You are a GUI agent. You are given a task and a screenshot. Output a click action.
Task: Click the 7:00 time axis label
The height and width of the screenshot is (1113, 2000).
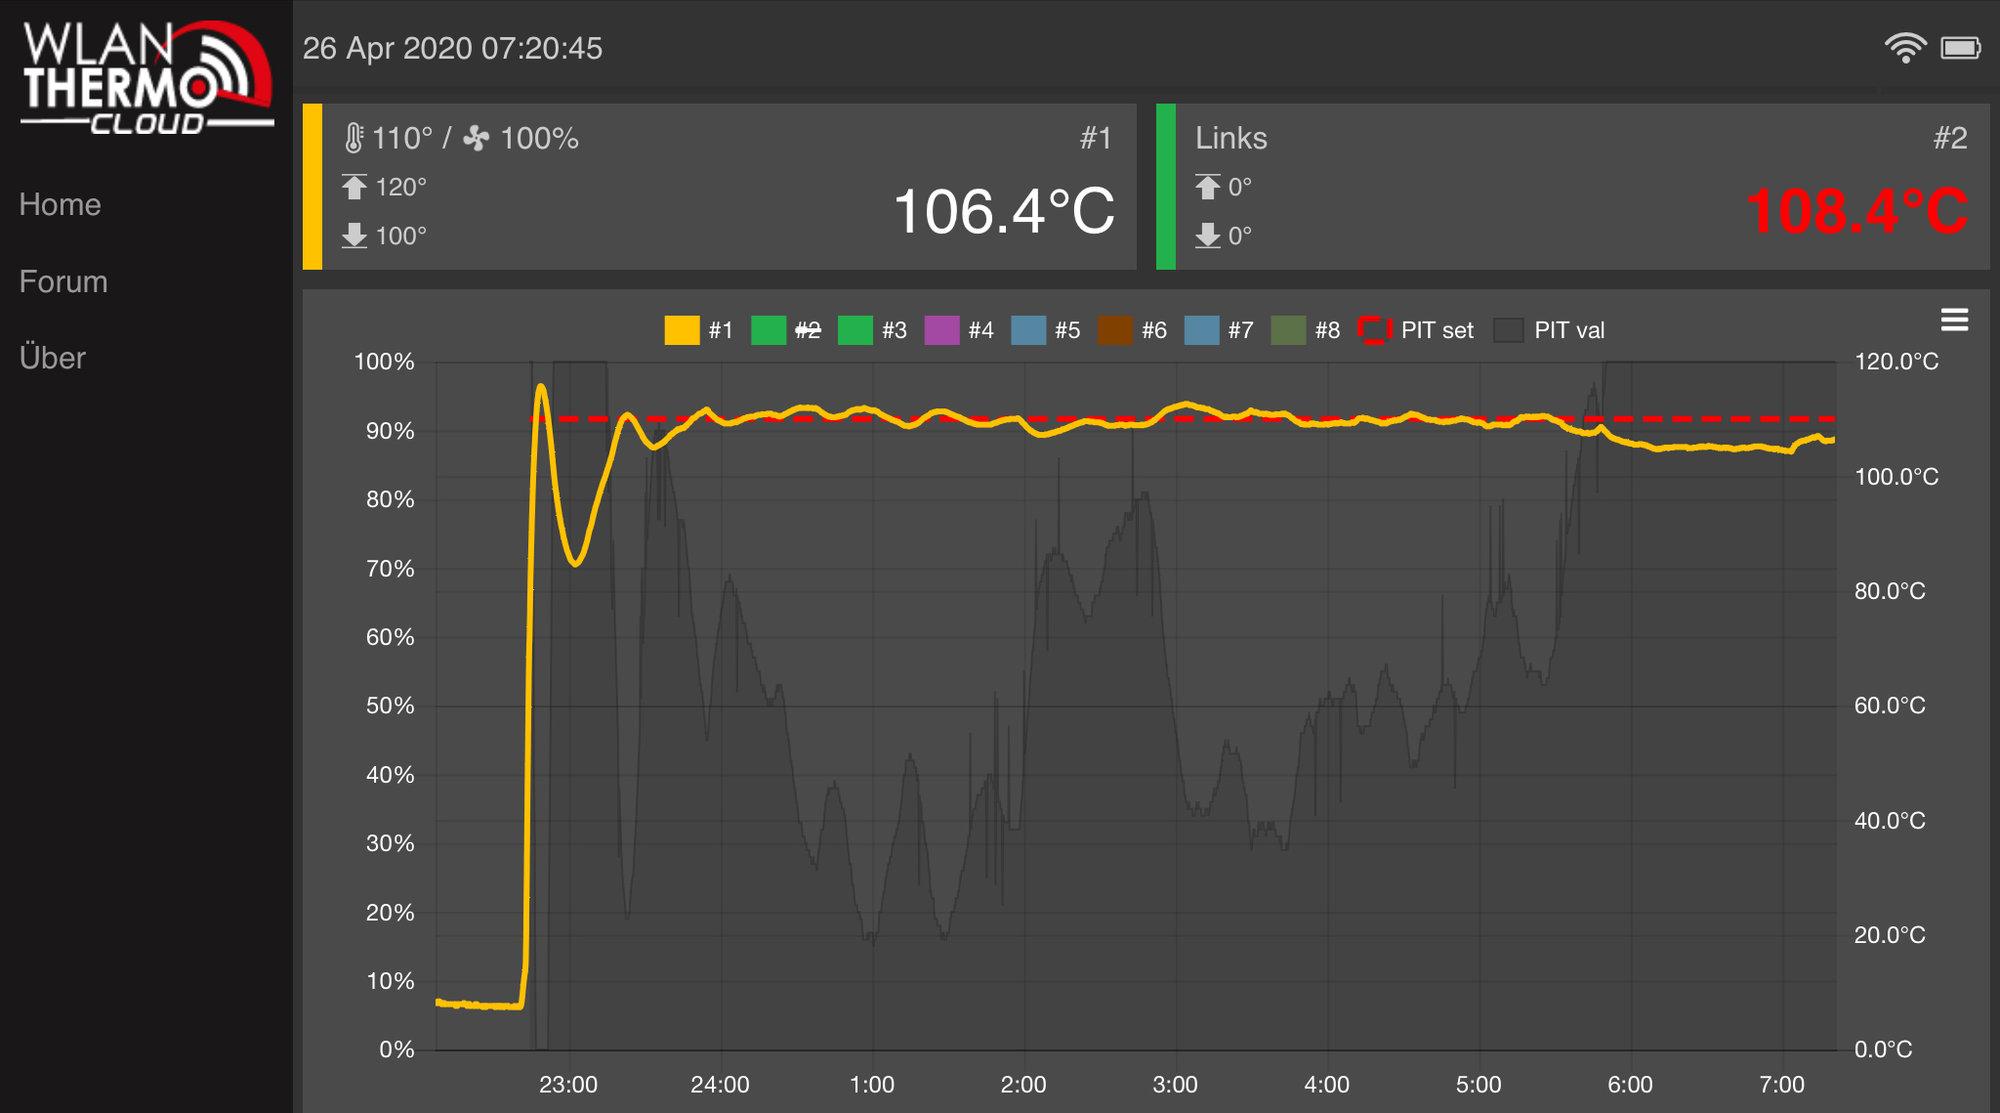(1782, 1085)
